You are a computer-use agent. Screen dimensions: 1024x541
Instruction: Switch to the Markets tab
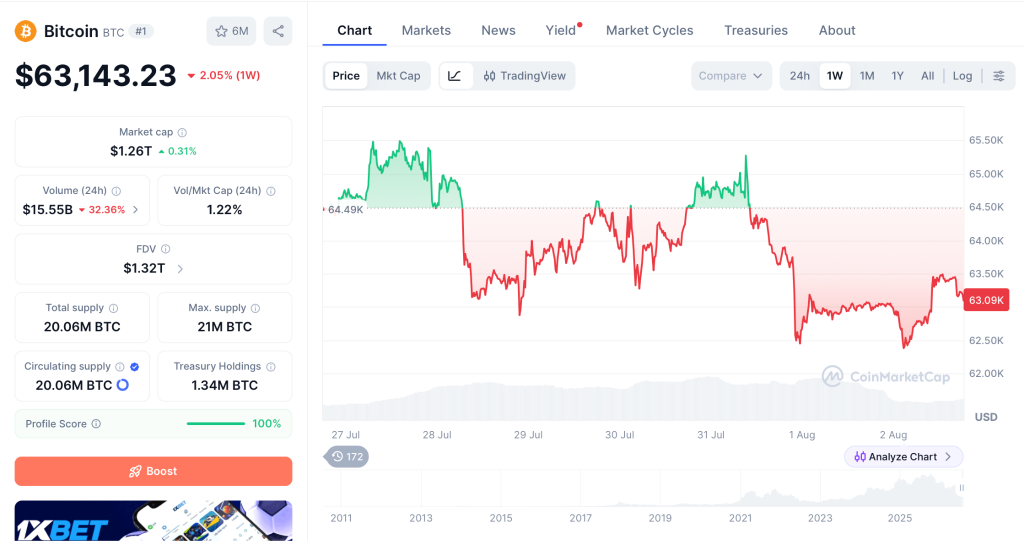(426, 31)
